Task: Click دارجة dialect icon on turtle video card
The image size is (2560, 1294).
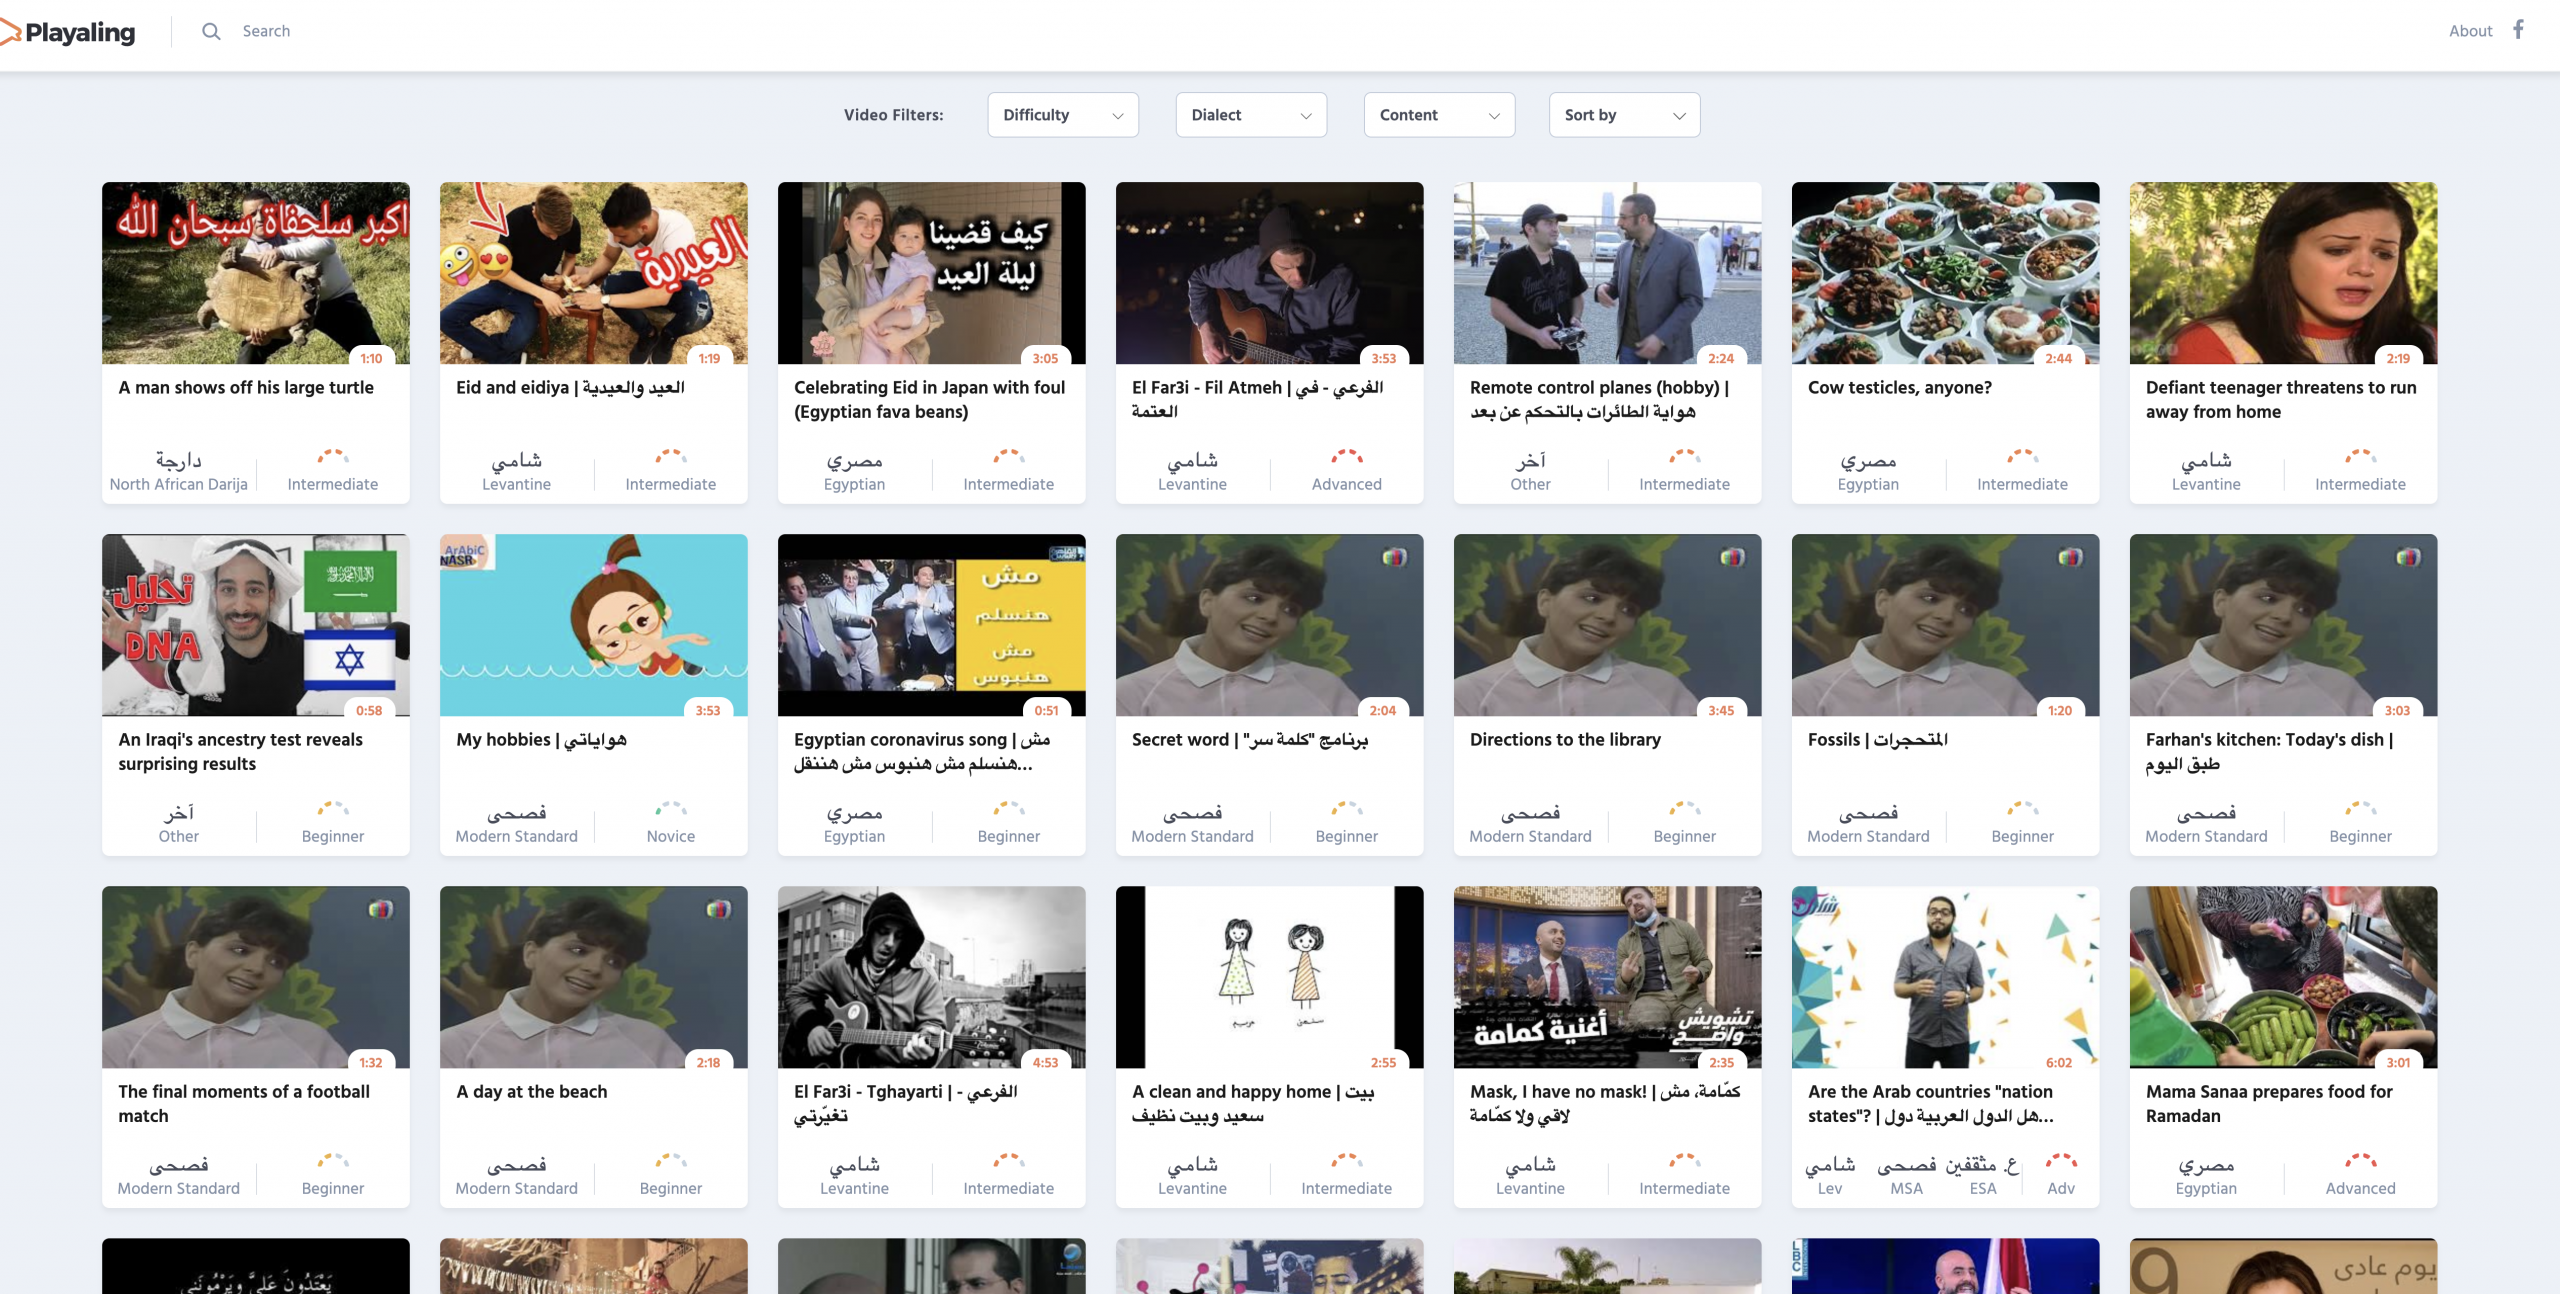Action: [x=178, y=461]
